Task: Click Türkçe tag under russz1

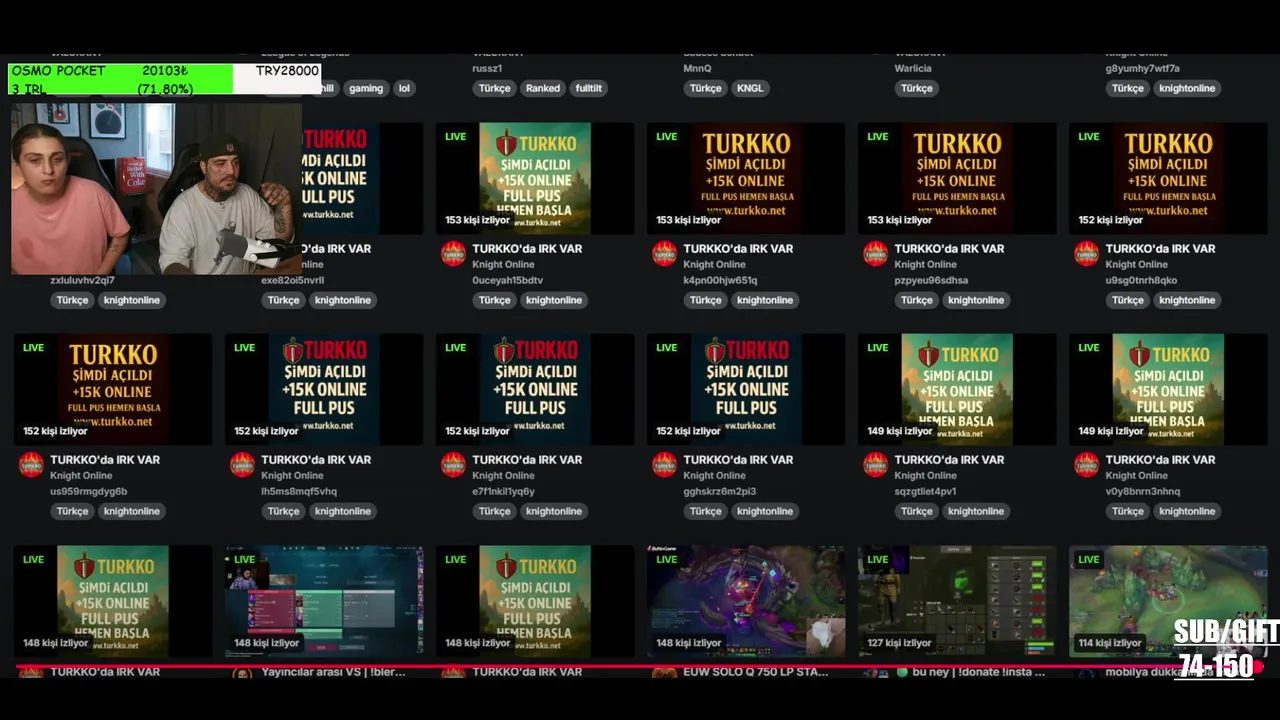Action: [494, 88]
